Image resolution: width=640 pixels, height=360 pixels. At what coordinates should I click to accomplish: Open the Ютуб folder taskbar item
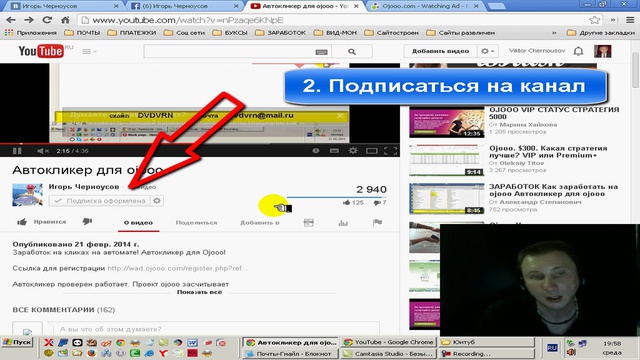[x=486, y=342]
